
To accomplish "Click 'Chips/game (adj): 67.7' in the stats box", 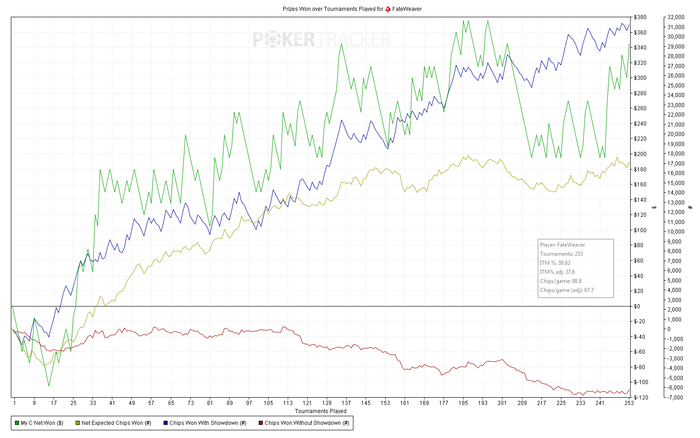I will (567, 290).
